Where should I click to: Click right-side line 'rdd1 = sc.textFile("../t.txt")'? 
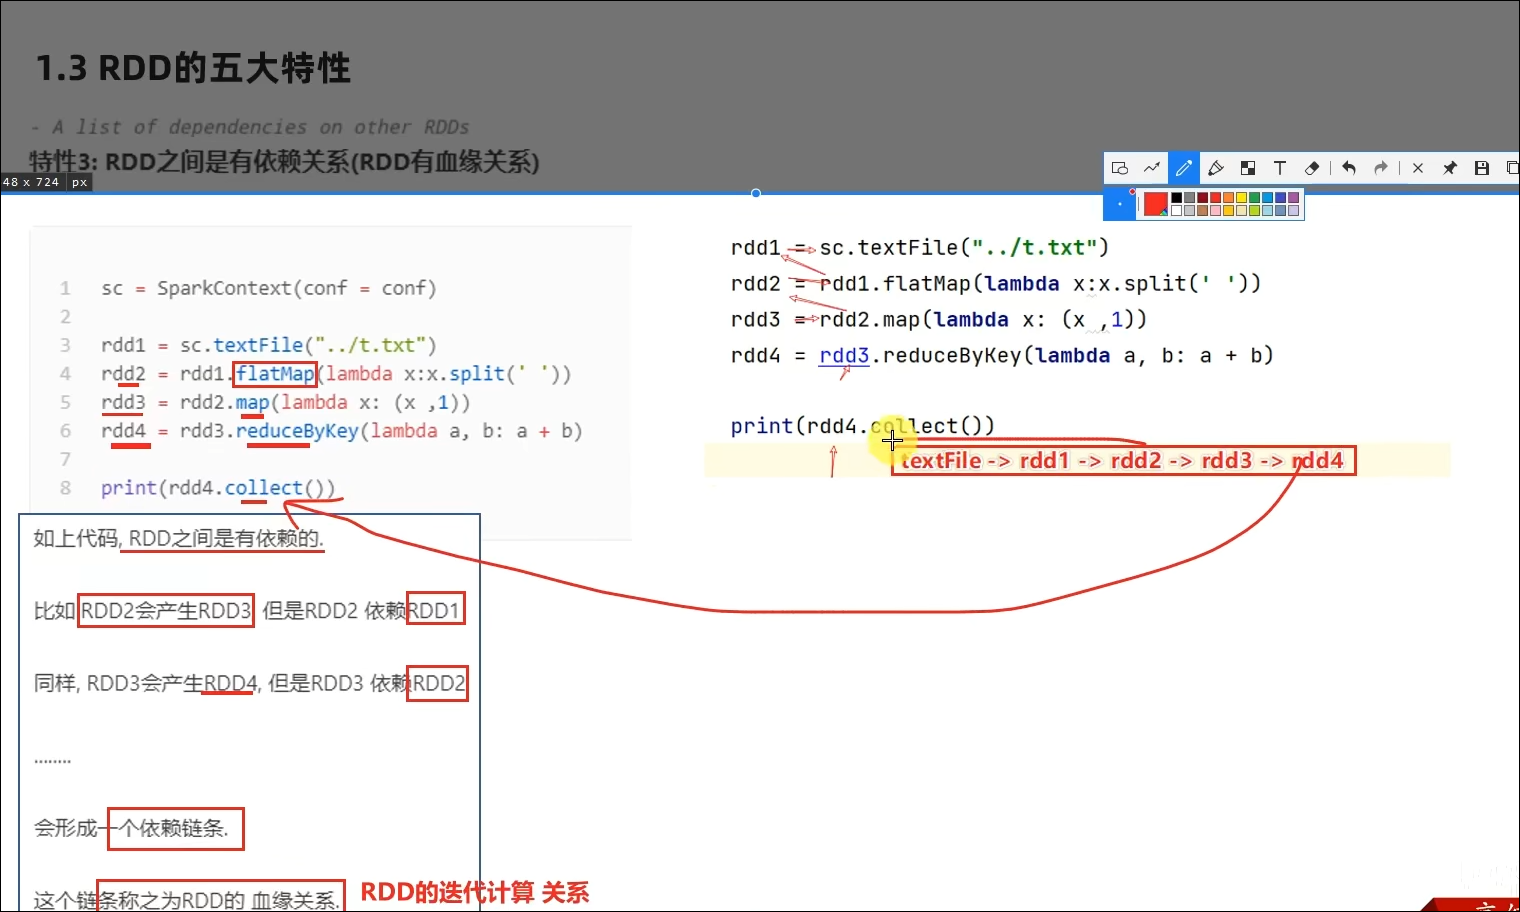pyautogui.click(x=920, y=247)
